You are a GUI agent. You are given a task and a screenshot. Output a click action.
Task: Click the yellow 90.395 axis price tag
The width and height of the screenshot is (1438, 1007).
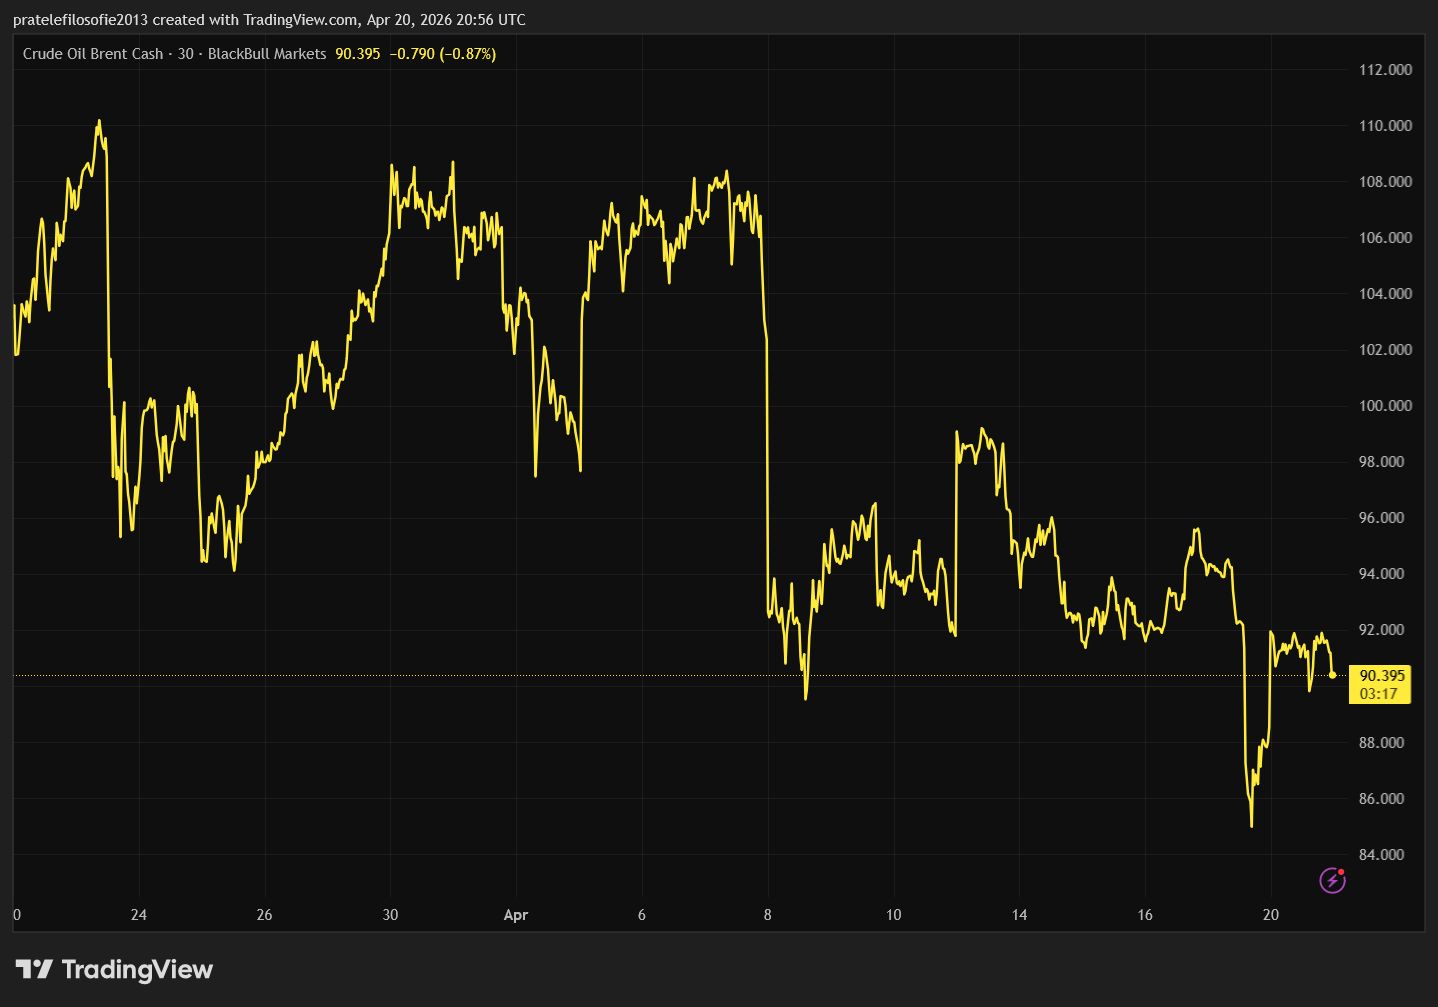tap(1381, 676)
